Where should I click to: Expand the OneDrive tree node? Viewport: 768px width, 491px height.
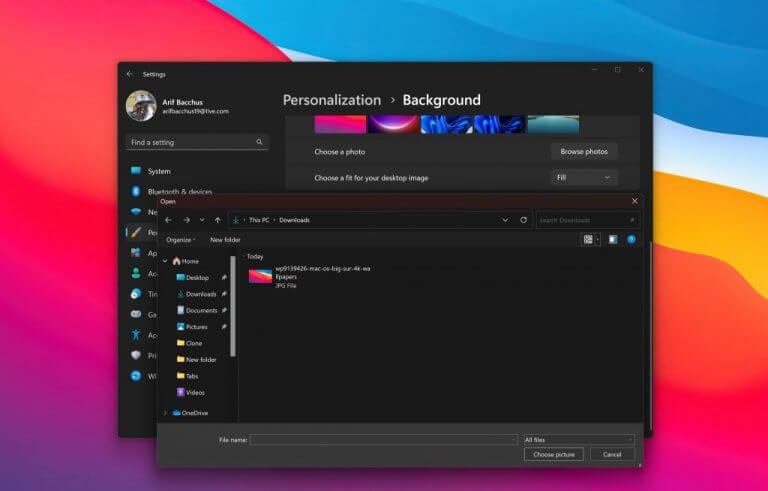165,413
